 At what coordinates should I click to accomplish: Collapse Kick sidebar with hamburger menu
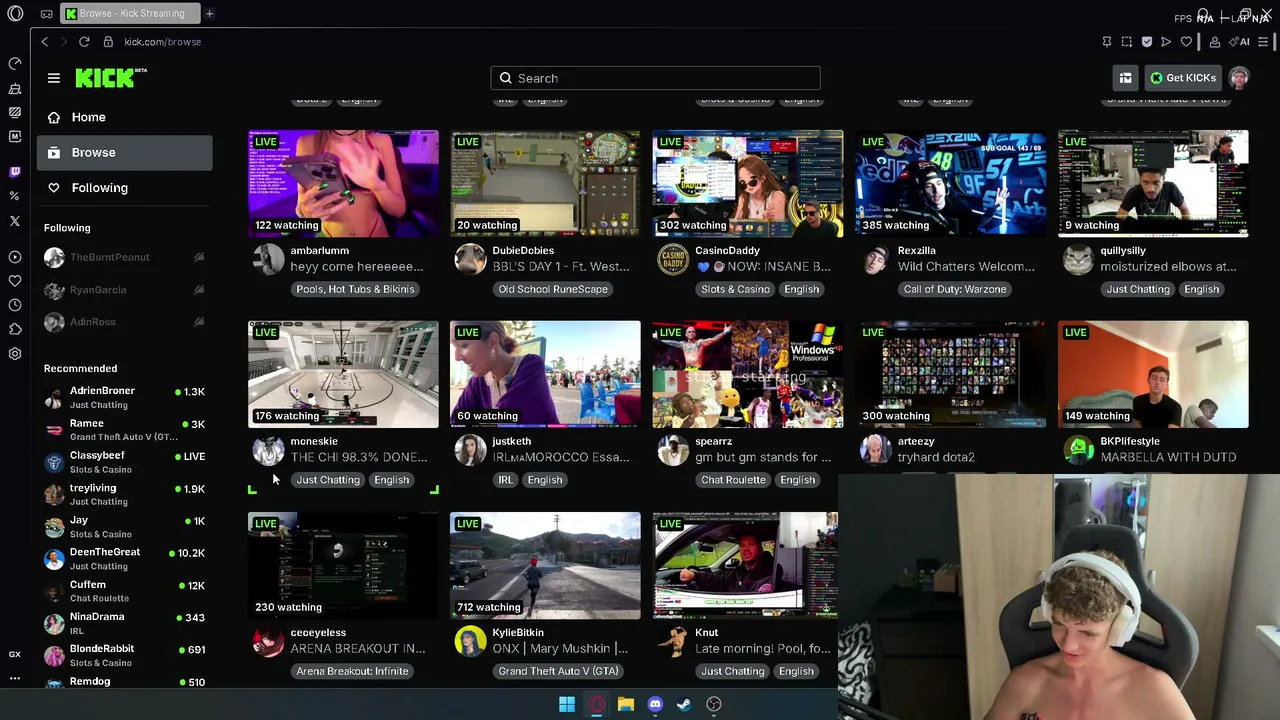point(54,78)
